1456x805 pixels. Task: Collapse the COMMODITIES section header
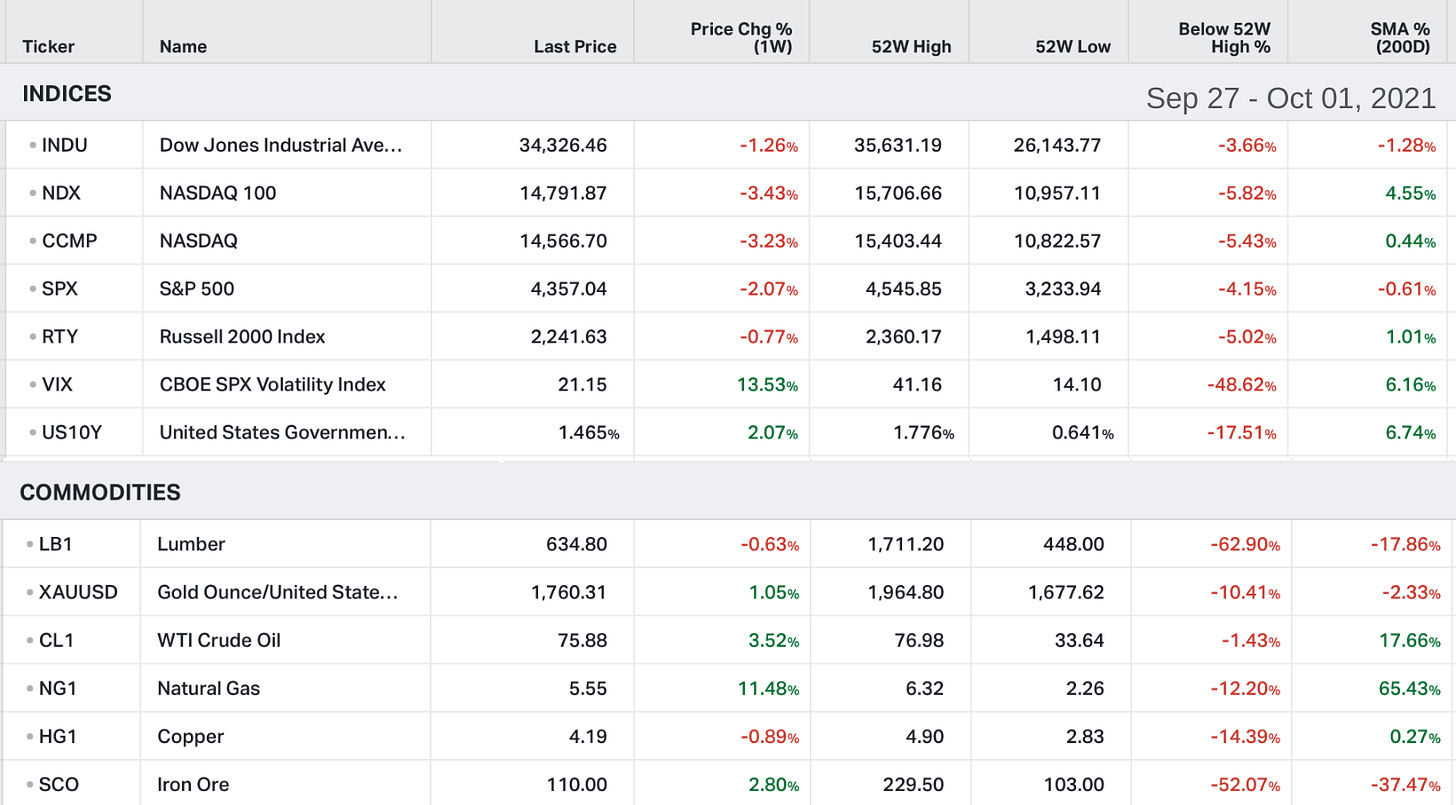point(100,493)
